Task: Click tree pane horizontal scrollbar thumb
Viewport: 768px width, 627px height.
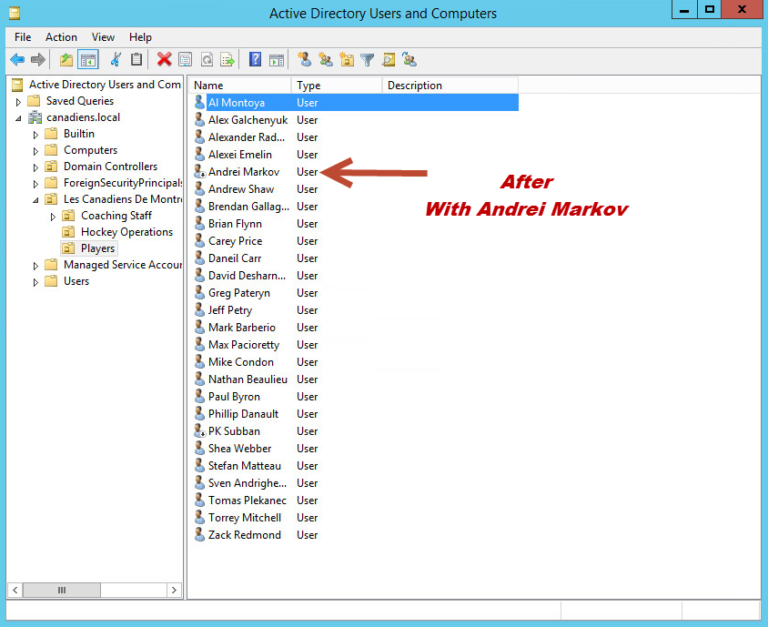Action: [x=62, y=590]
